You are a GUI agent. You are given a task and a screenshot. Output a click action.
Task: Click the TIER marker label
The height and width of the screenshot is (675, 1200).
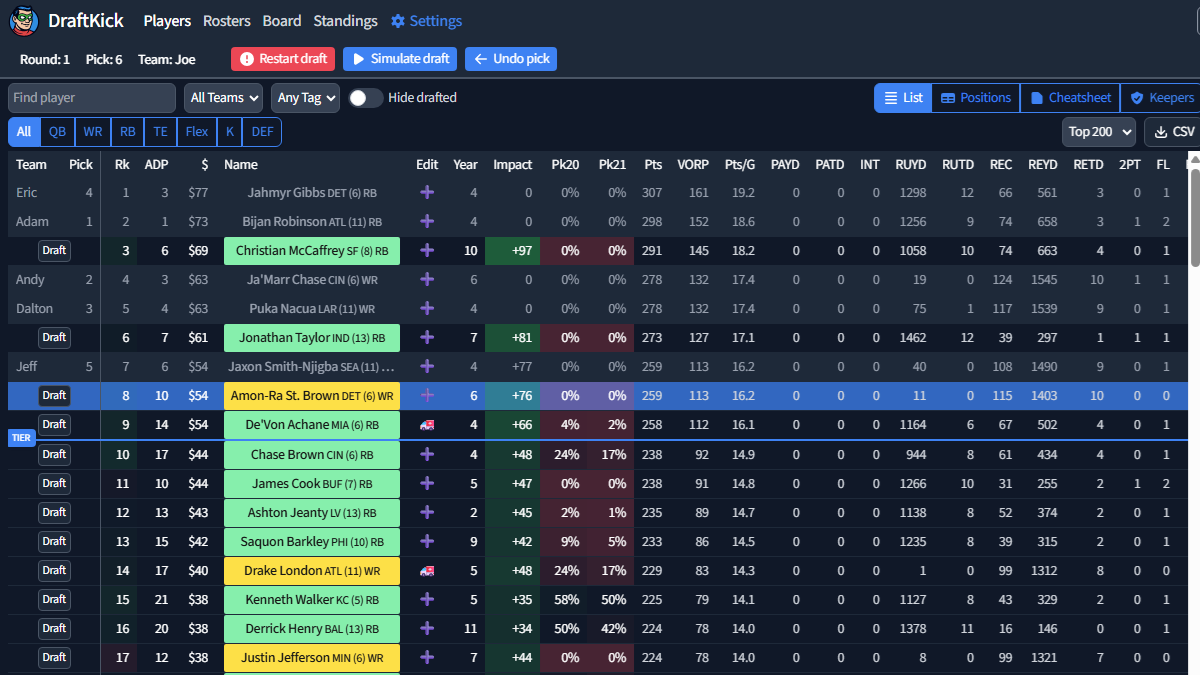[x=22, y=438]
